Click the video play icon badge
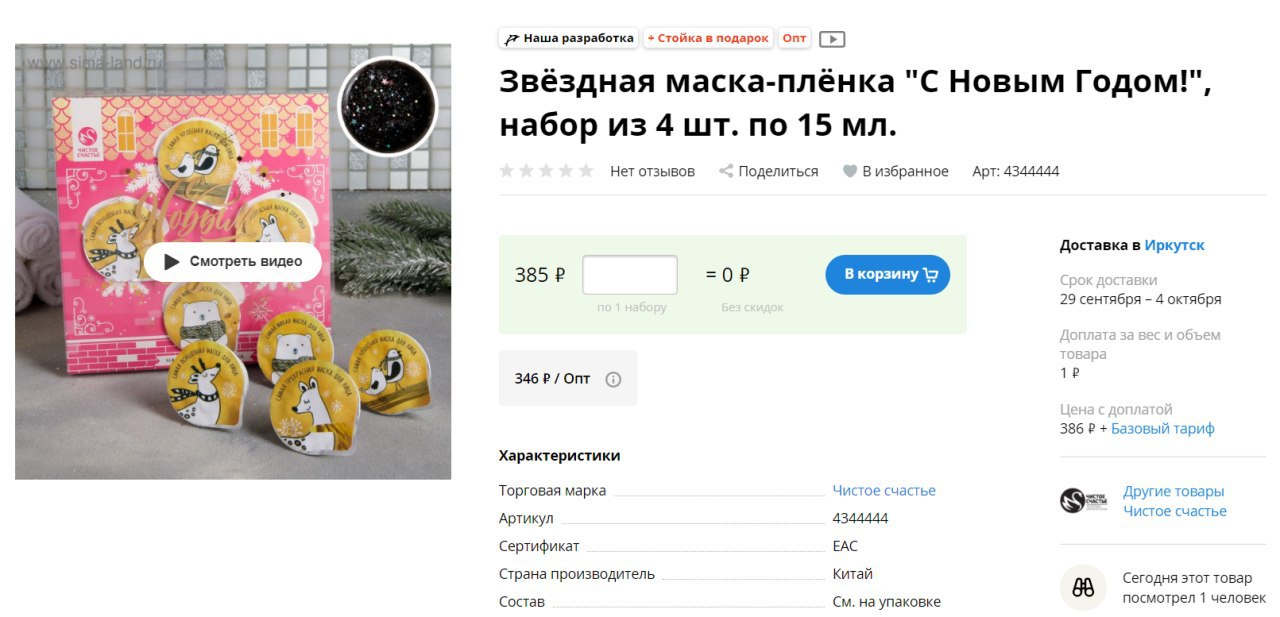Viewport: 1280px width, 617px height. coord(832,39)
